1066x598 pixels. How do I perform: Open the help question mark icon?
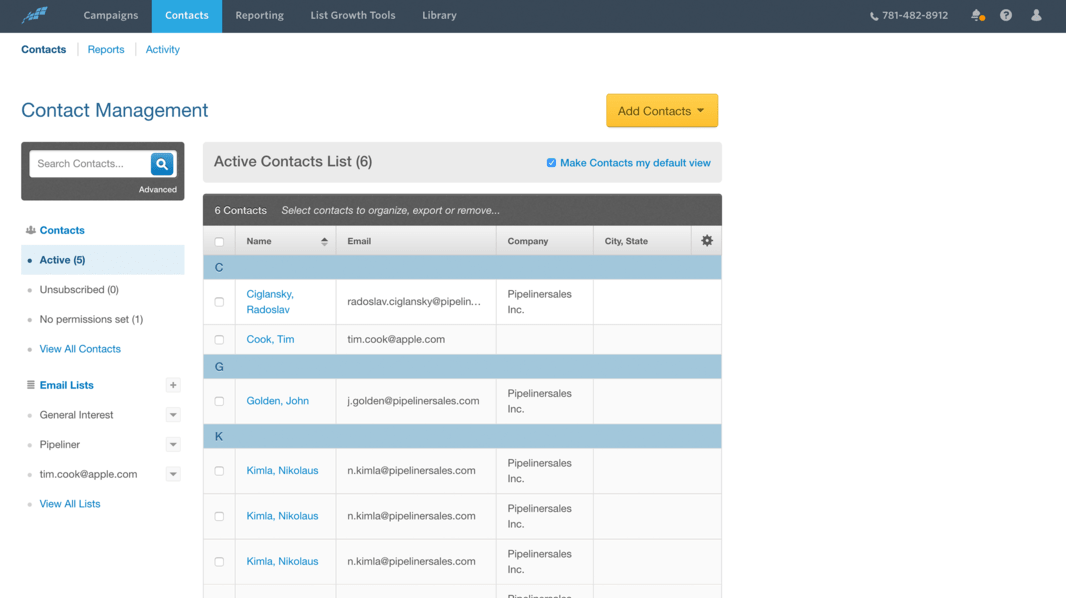[x=1006, y=15]
